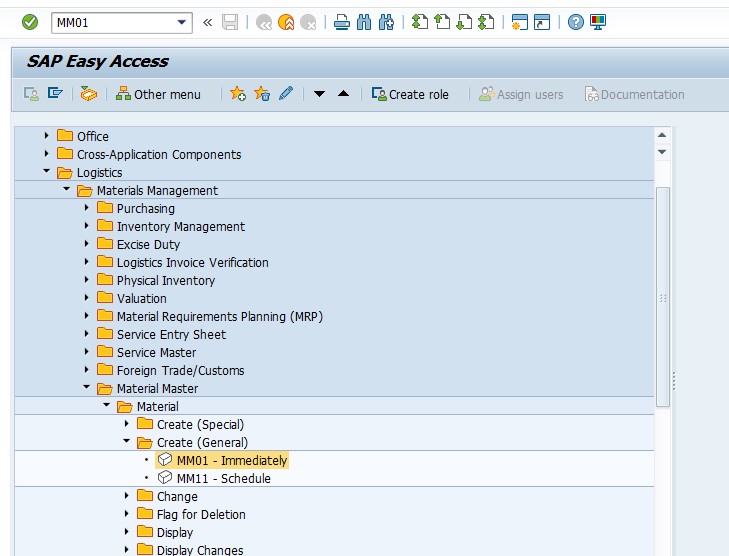Click the Move Favorites Up arrow
The width and height of the screenshot is (729, 556).
tap(344, 93)
